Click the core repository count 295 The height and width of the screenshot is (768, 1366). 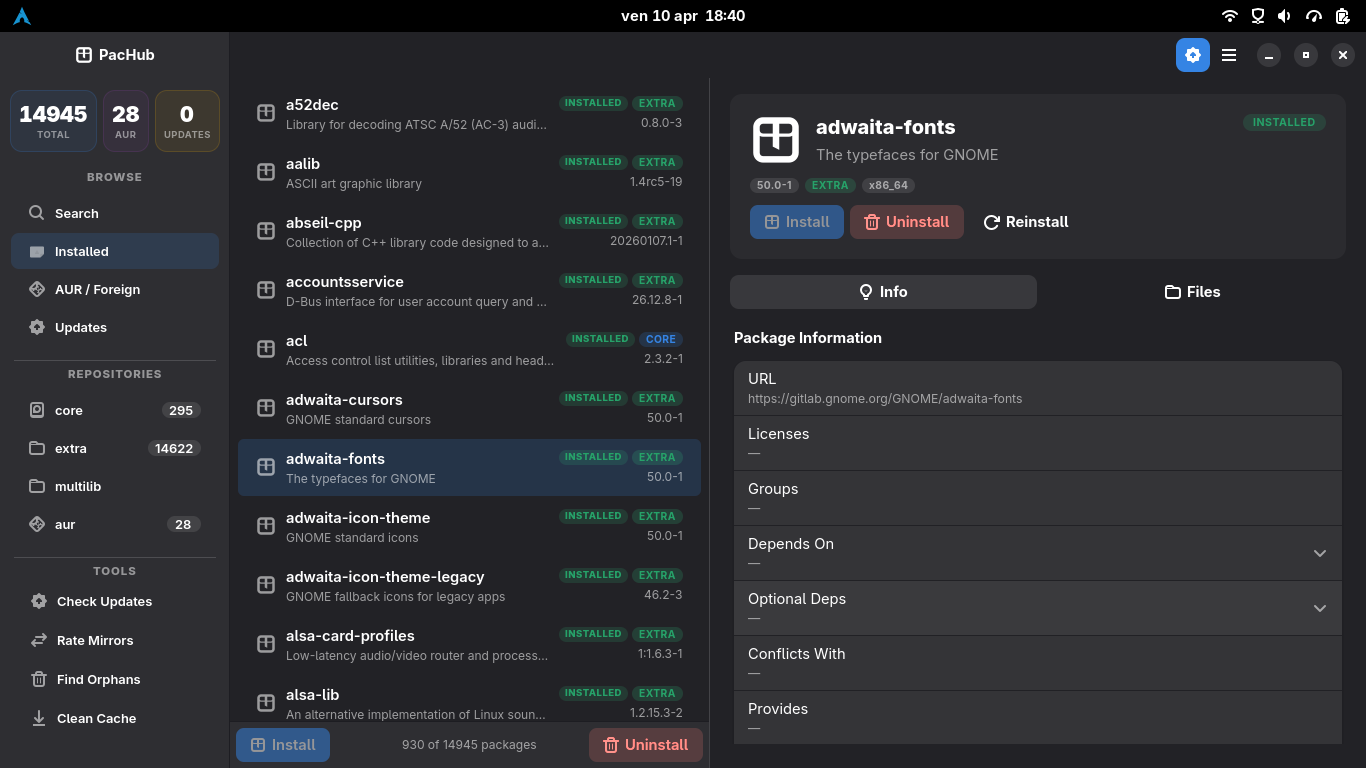pos(181,410)
